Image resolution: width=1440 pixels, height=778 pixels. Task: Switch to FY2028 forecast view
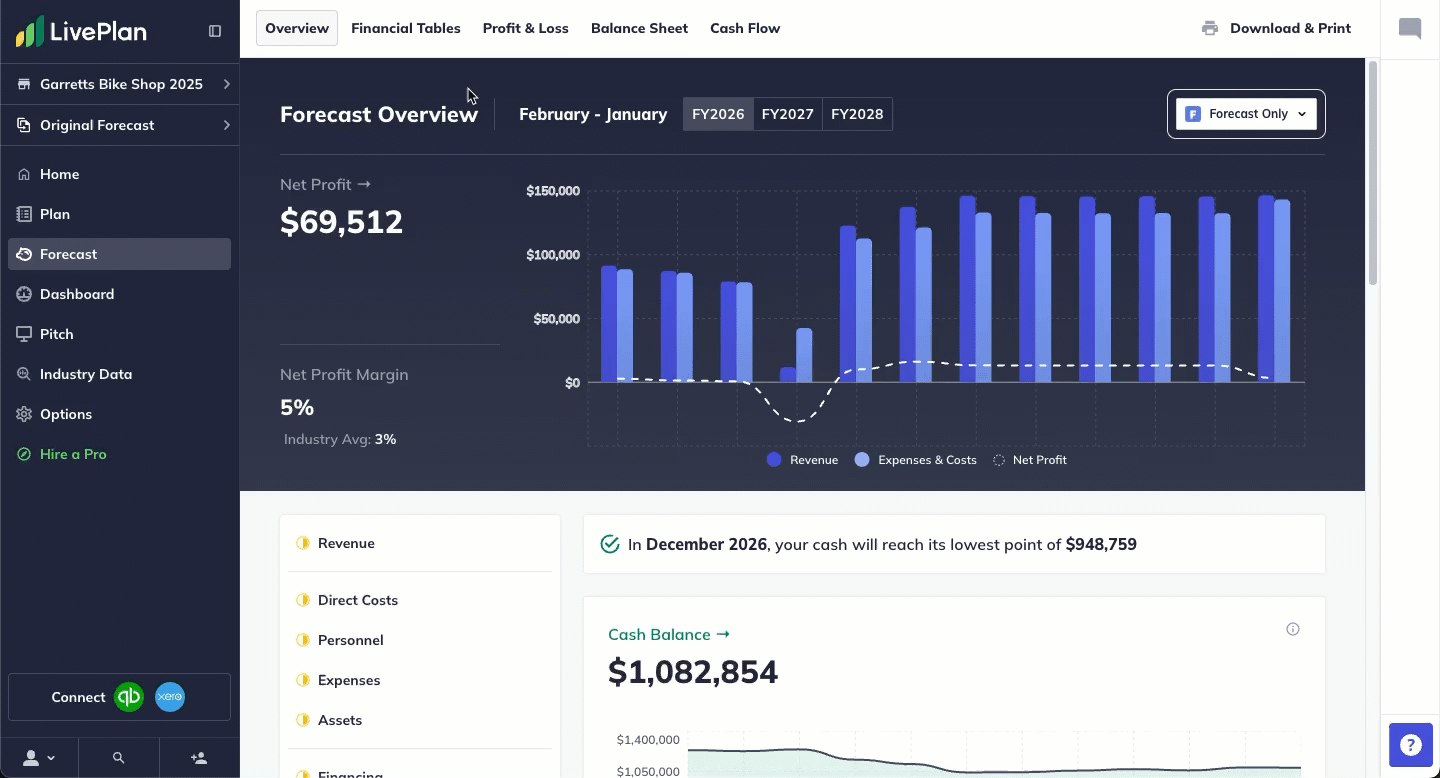857,113
